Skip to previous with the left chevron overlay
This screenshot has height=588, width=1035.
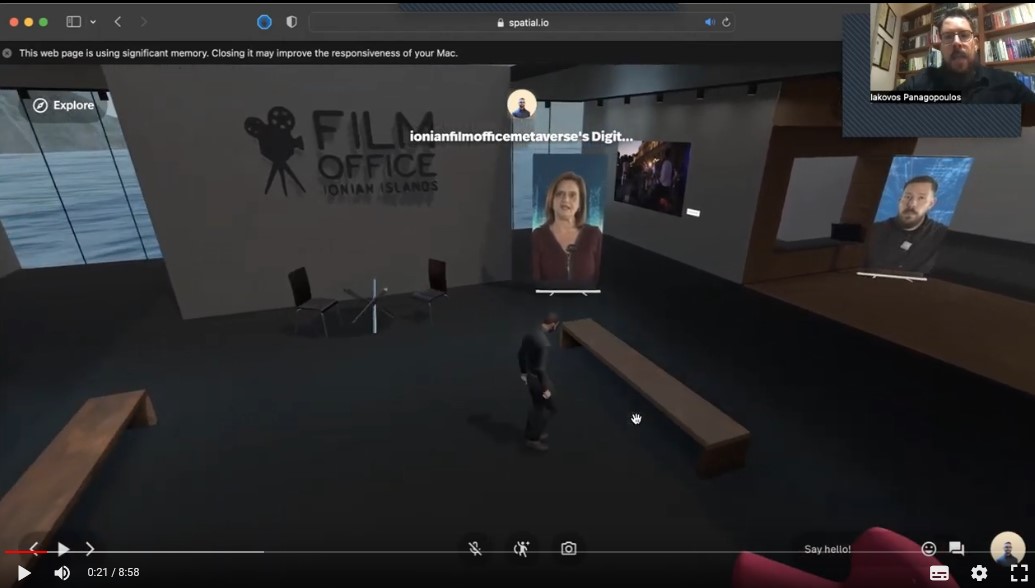[34, 548]
